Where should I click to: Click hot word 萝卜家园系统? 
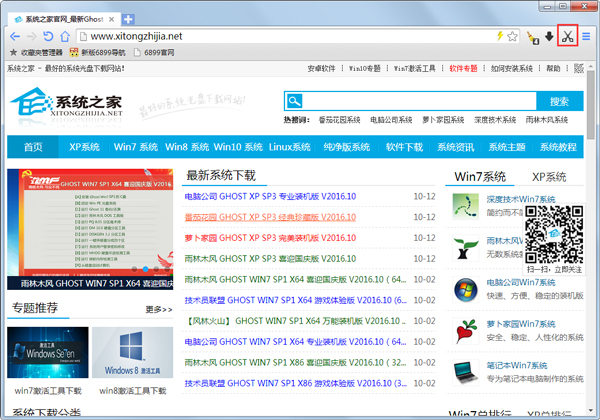tap(443, 120)
